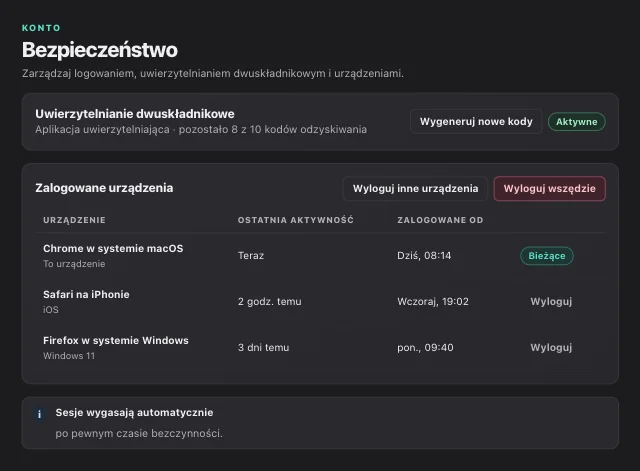The width and height of the screenshot is (640, 471).
Task: Click Sesje wygasają automatycznie notice title
Action: [x=134, y=413]
